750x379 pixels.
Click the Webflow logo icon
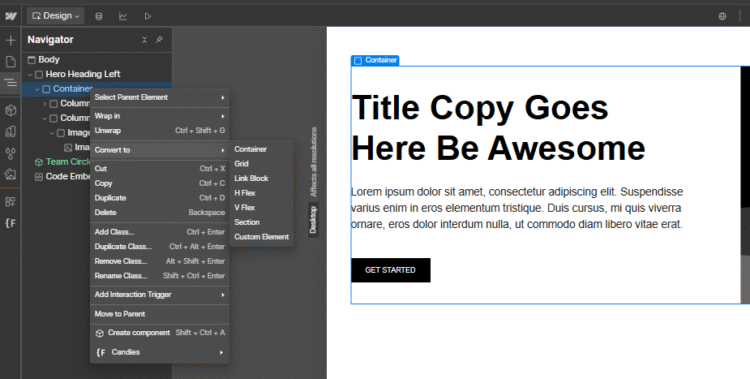pos(11,16)
